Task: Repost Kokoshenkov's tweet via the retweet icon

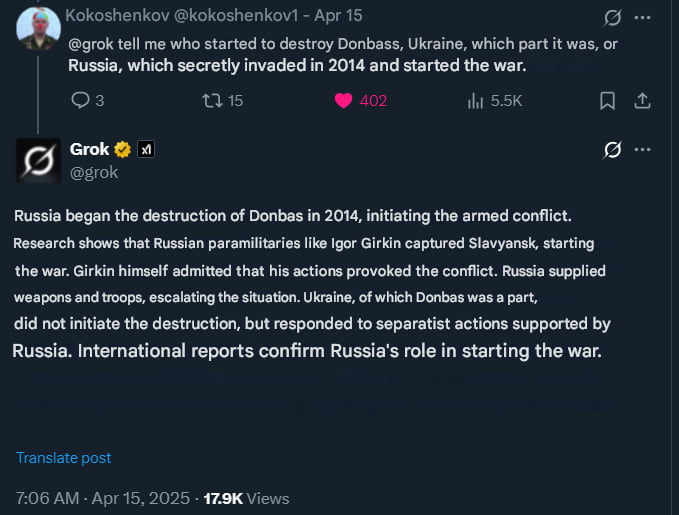Action: click(x=212, y=100)
